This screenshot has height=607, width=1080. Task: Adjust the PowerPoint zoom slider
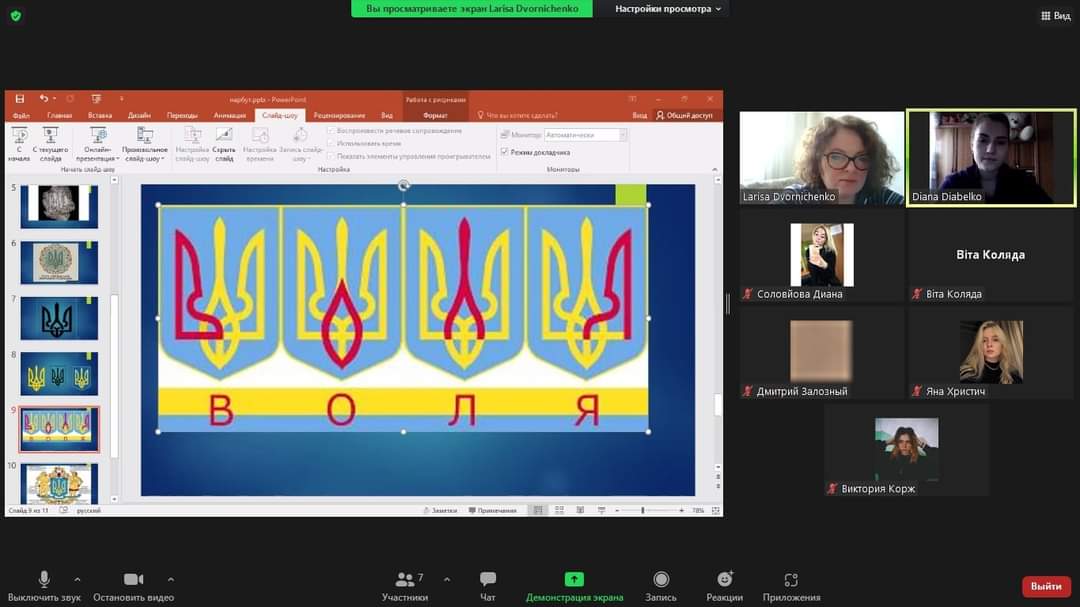point(643,510)
